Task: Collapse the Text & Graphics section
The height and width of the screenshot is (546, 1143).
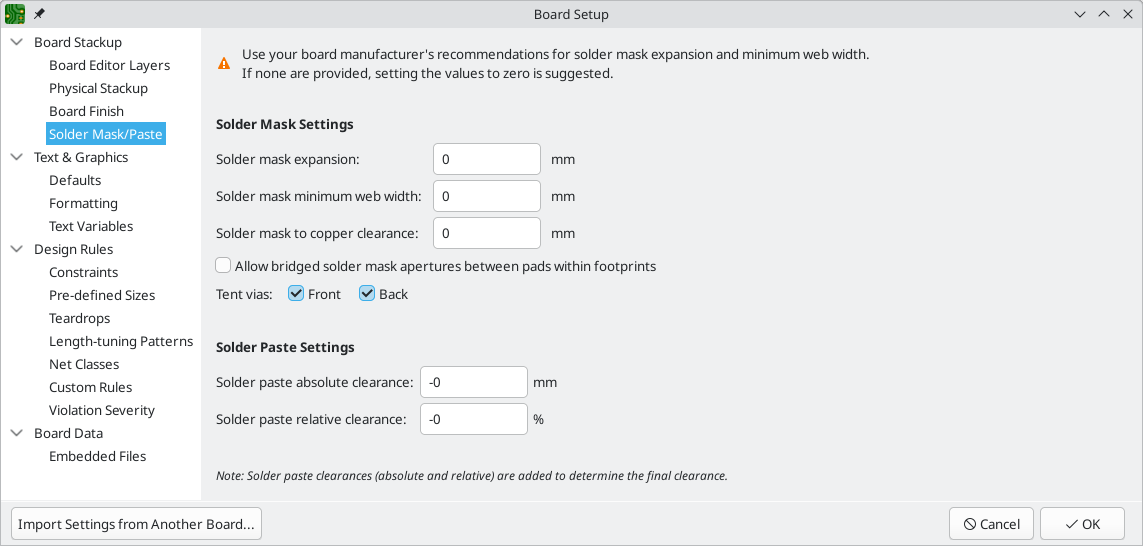Action: point(17,157)
